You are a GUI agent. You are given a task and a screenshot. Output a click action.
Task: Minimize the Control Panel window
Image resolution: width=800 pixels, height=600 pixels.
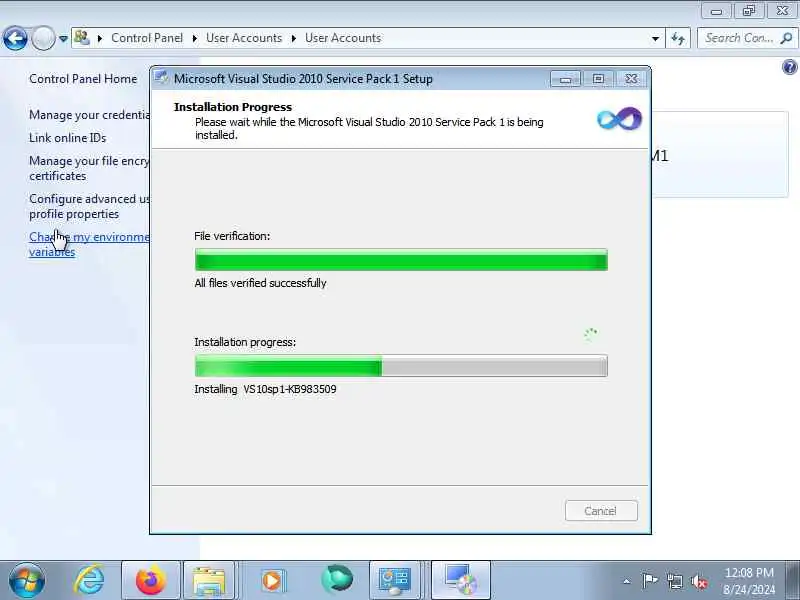(716, 11)
